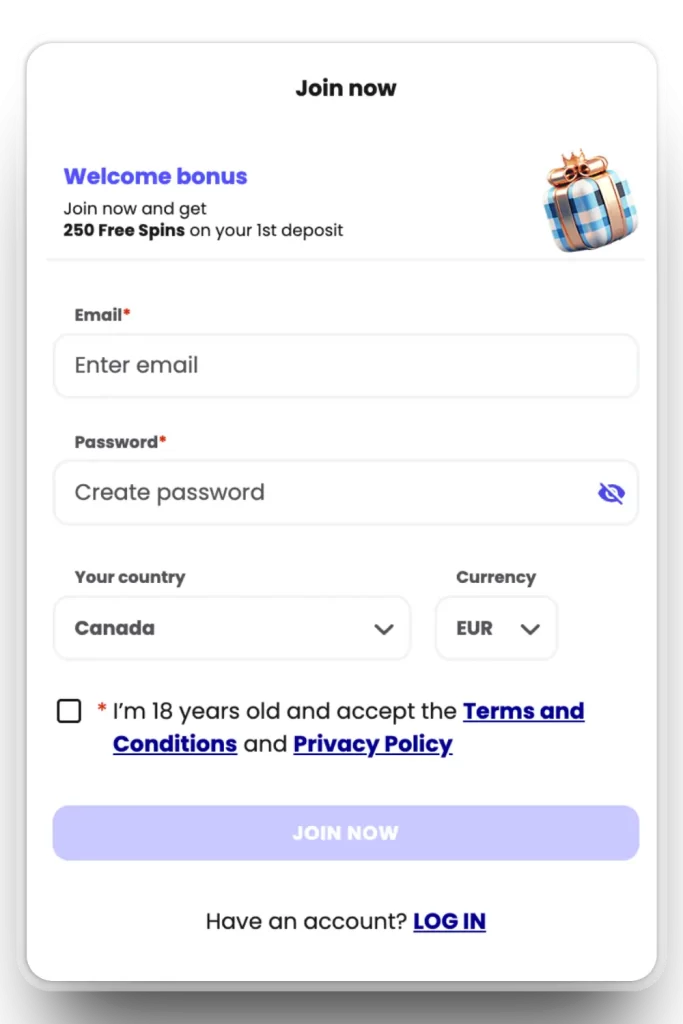Viewport: 683px width, 1024px height.
Task: Click the JOIN NOW button
Action: pyautogui.click(x=345, y=833)
